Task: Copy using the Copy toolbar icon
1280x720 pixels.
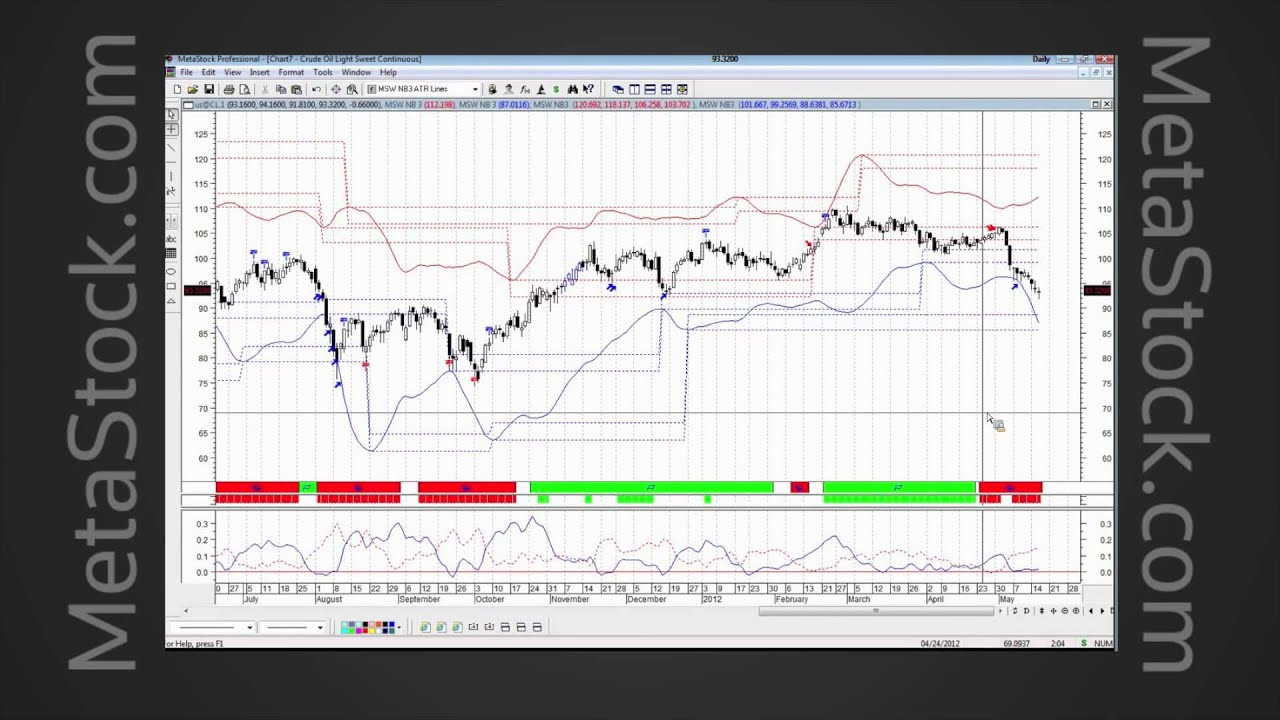Action: [281, 89]
